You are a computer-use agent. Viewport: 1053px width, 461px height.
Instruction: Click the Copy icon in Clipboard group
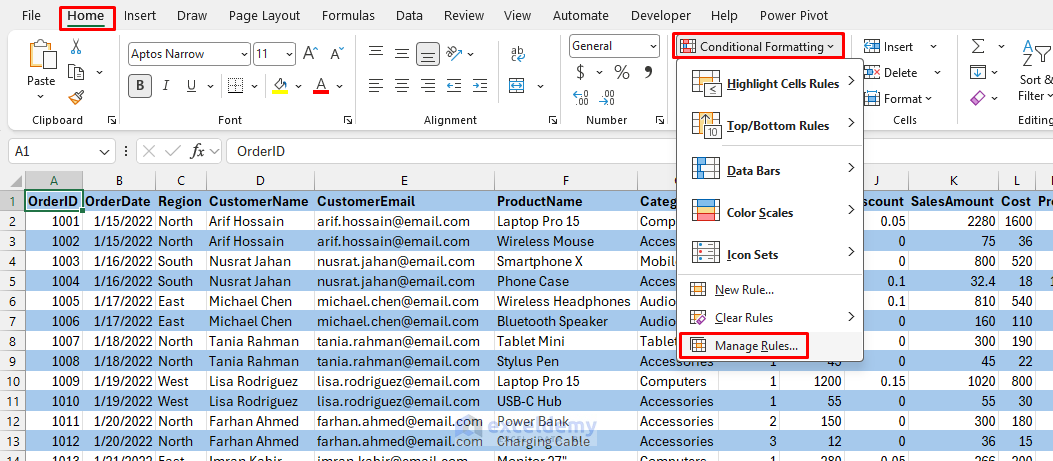tap(77, 73)
